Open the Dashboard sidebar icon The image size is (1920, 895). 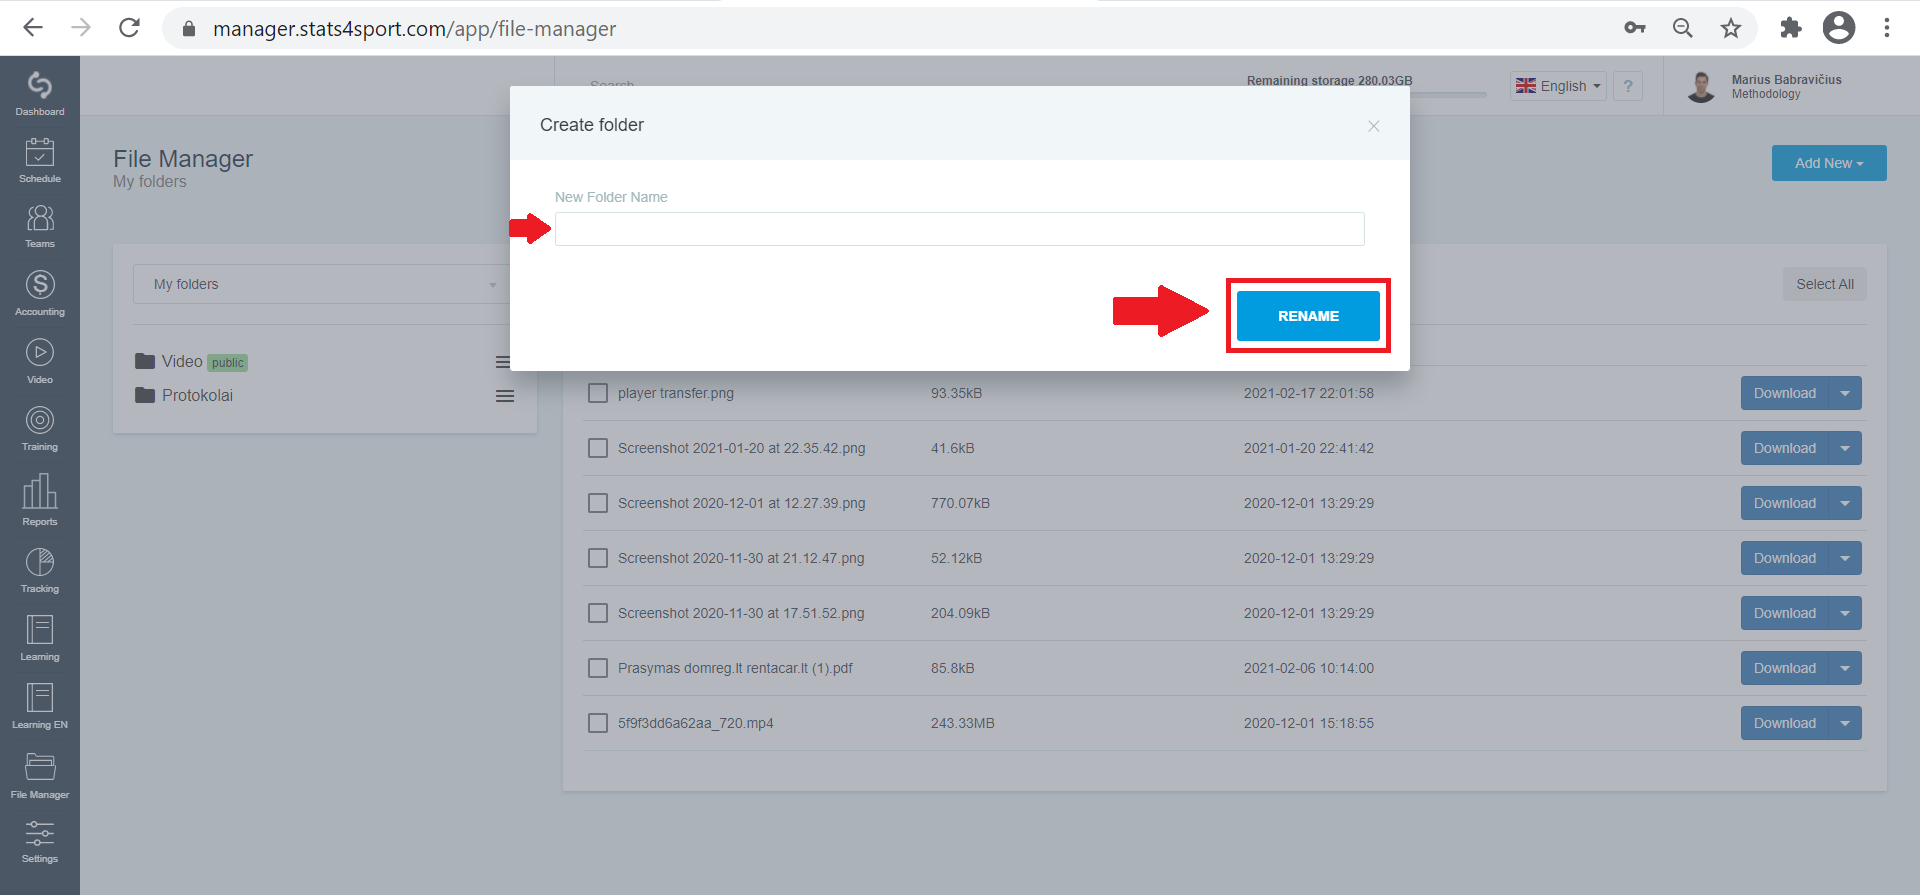tap(40, 93)
